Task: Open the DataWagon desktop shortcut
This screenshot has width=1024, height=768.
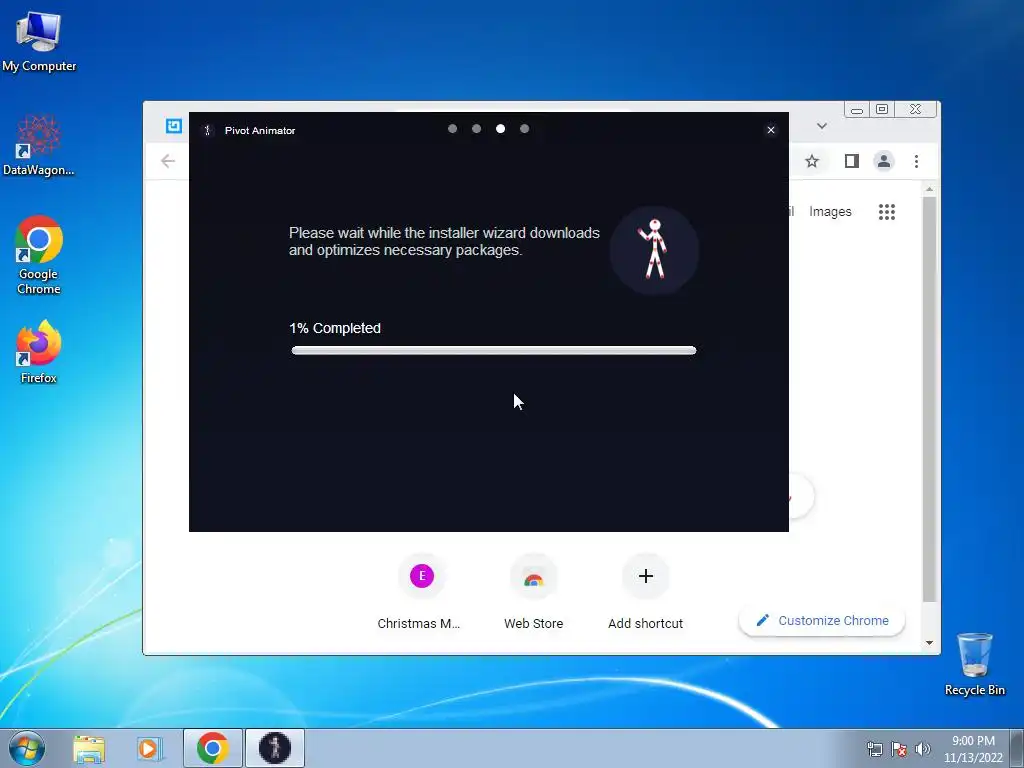Action: pyautogui.click(x=39, y=145)
